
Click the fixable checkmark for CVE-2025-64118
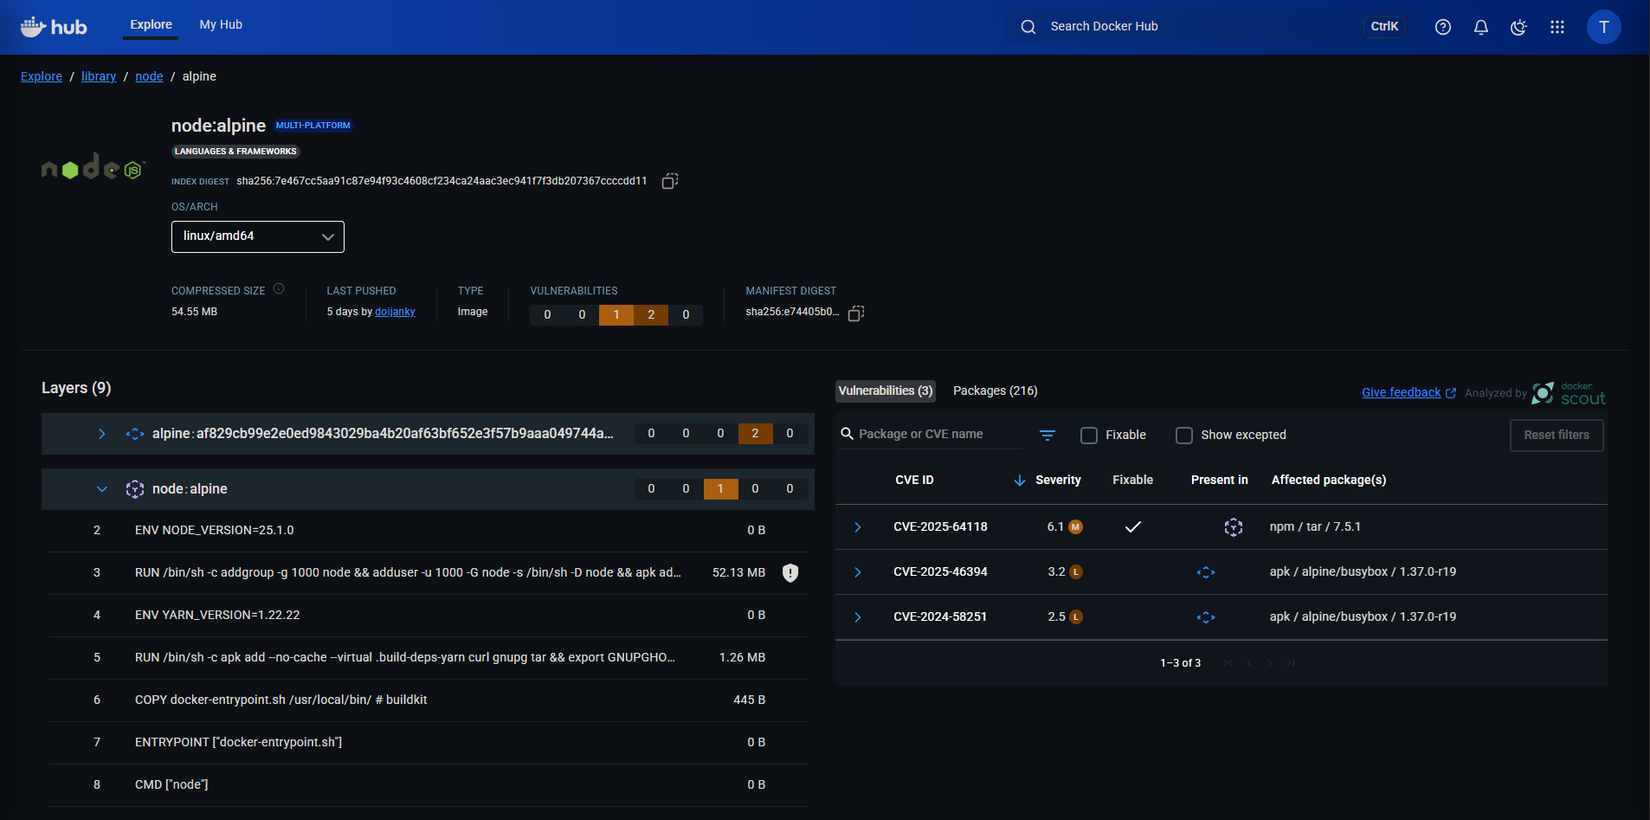coord(1133,527)
